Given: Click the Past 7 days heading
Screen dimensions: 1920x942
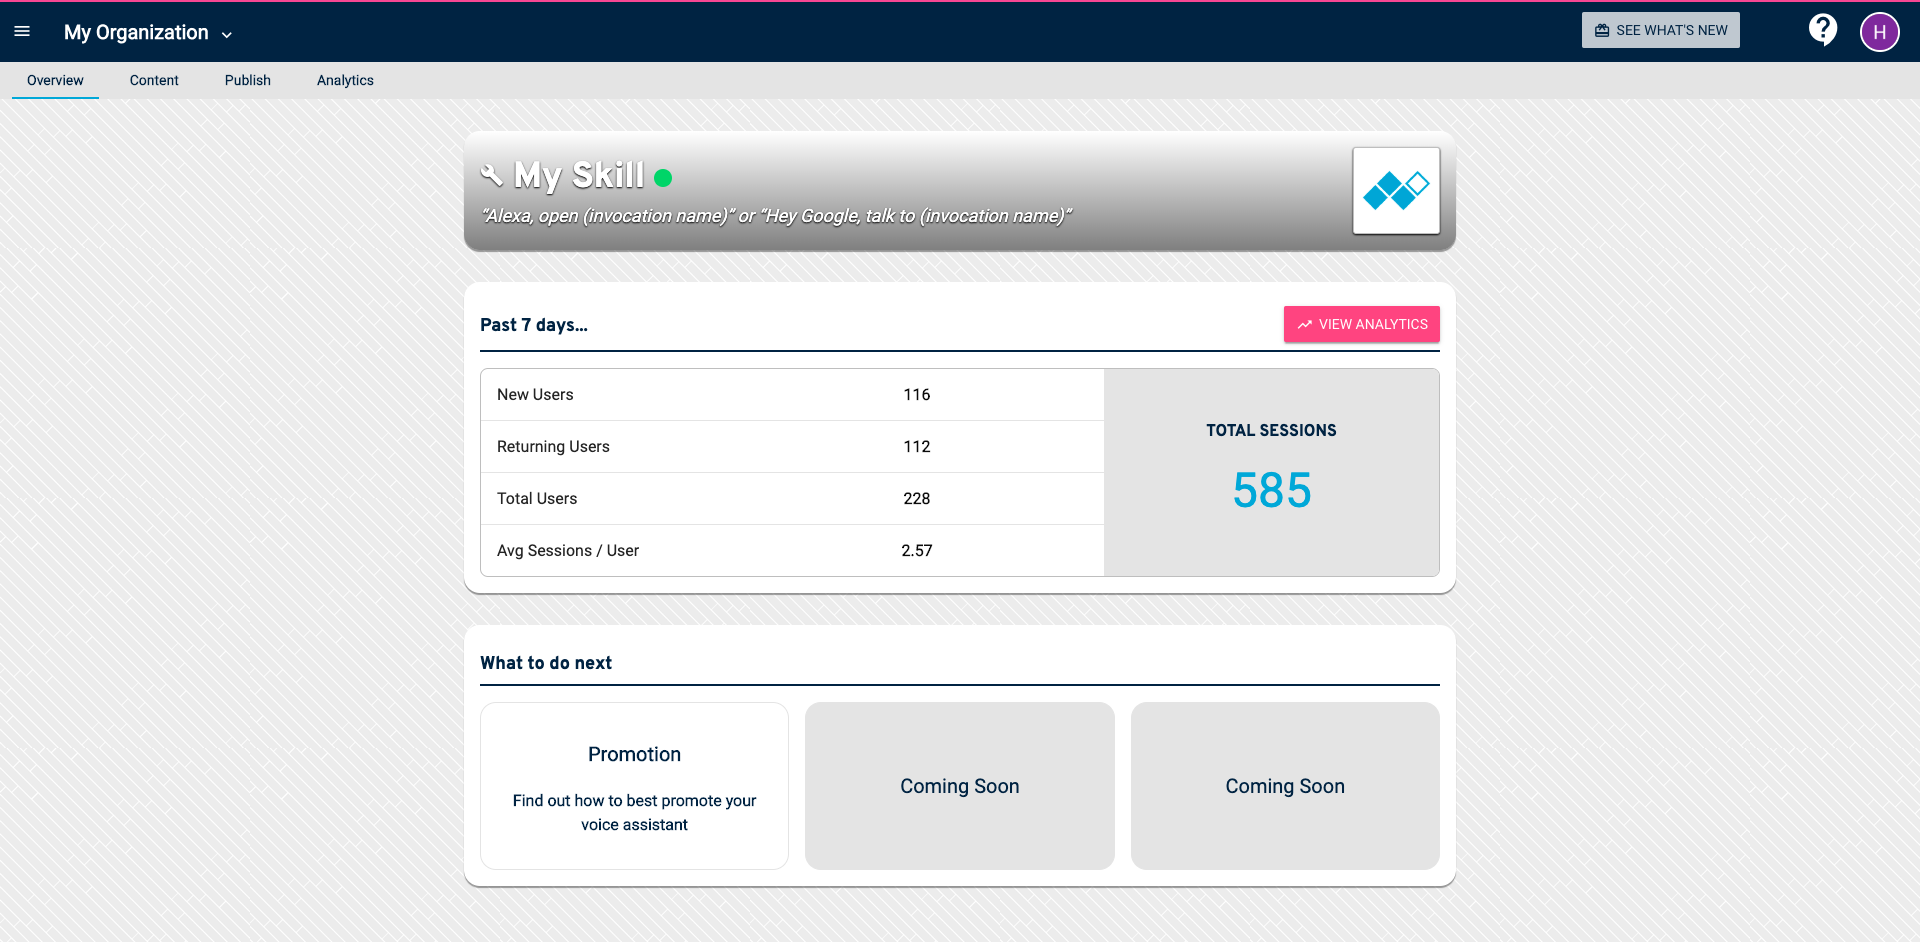Looking at the screenshot, I should click(534, 324).
